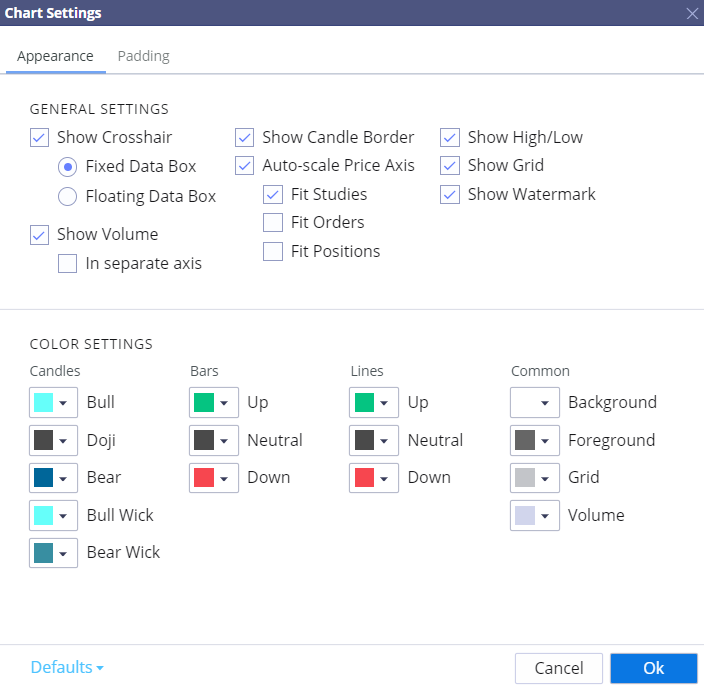Open the Bull candle color picker

(x=53, y=402)
